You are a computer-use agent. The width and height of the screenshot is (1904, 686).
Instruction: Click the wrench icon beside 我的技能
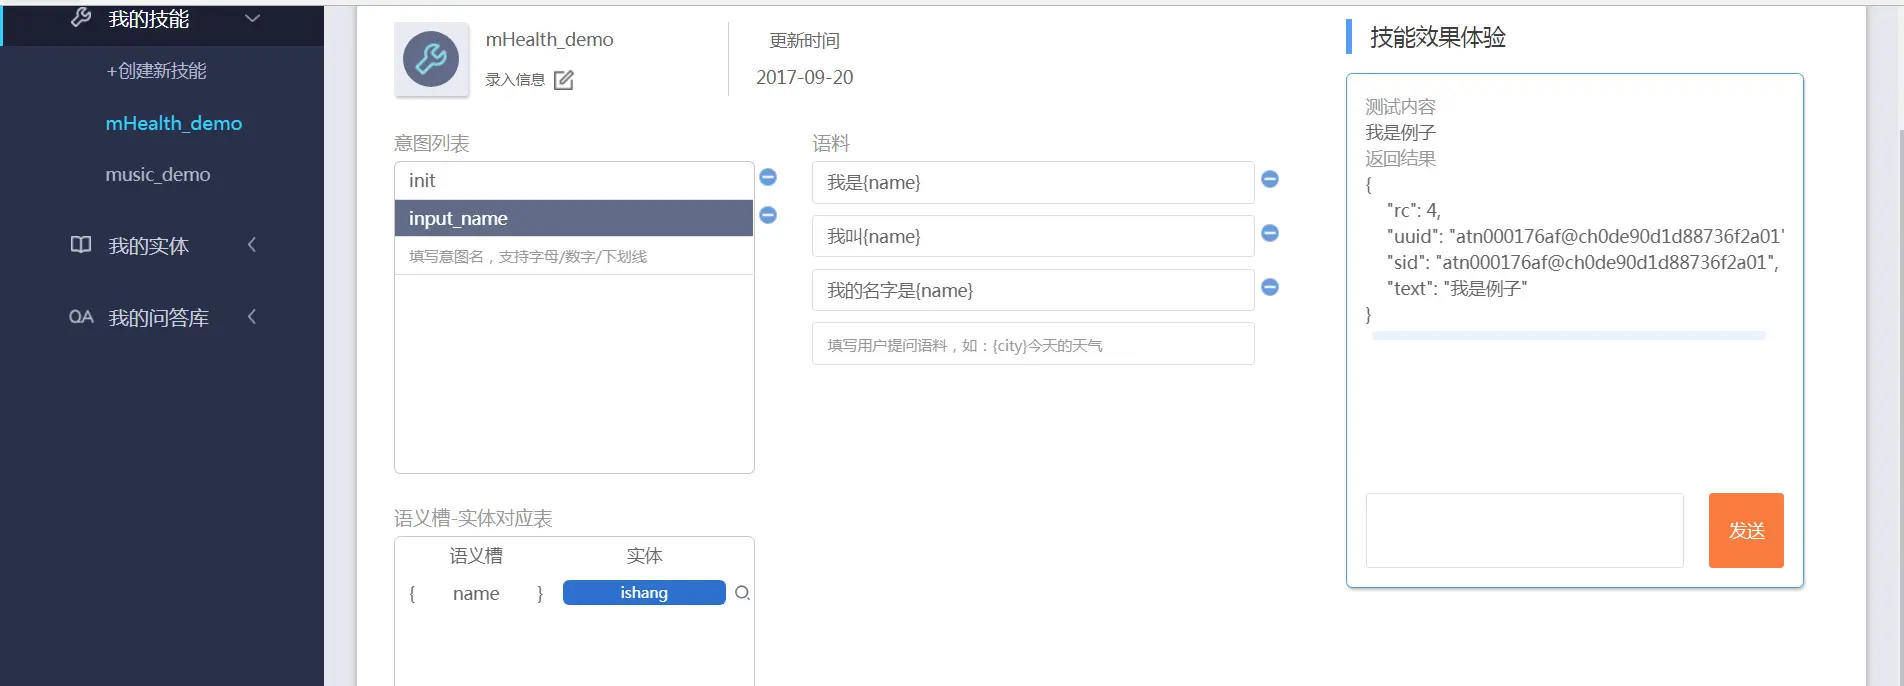click(81, 17)
